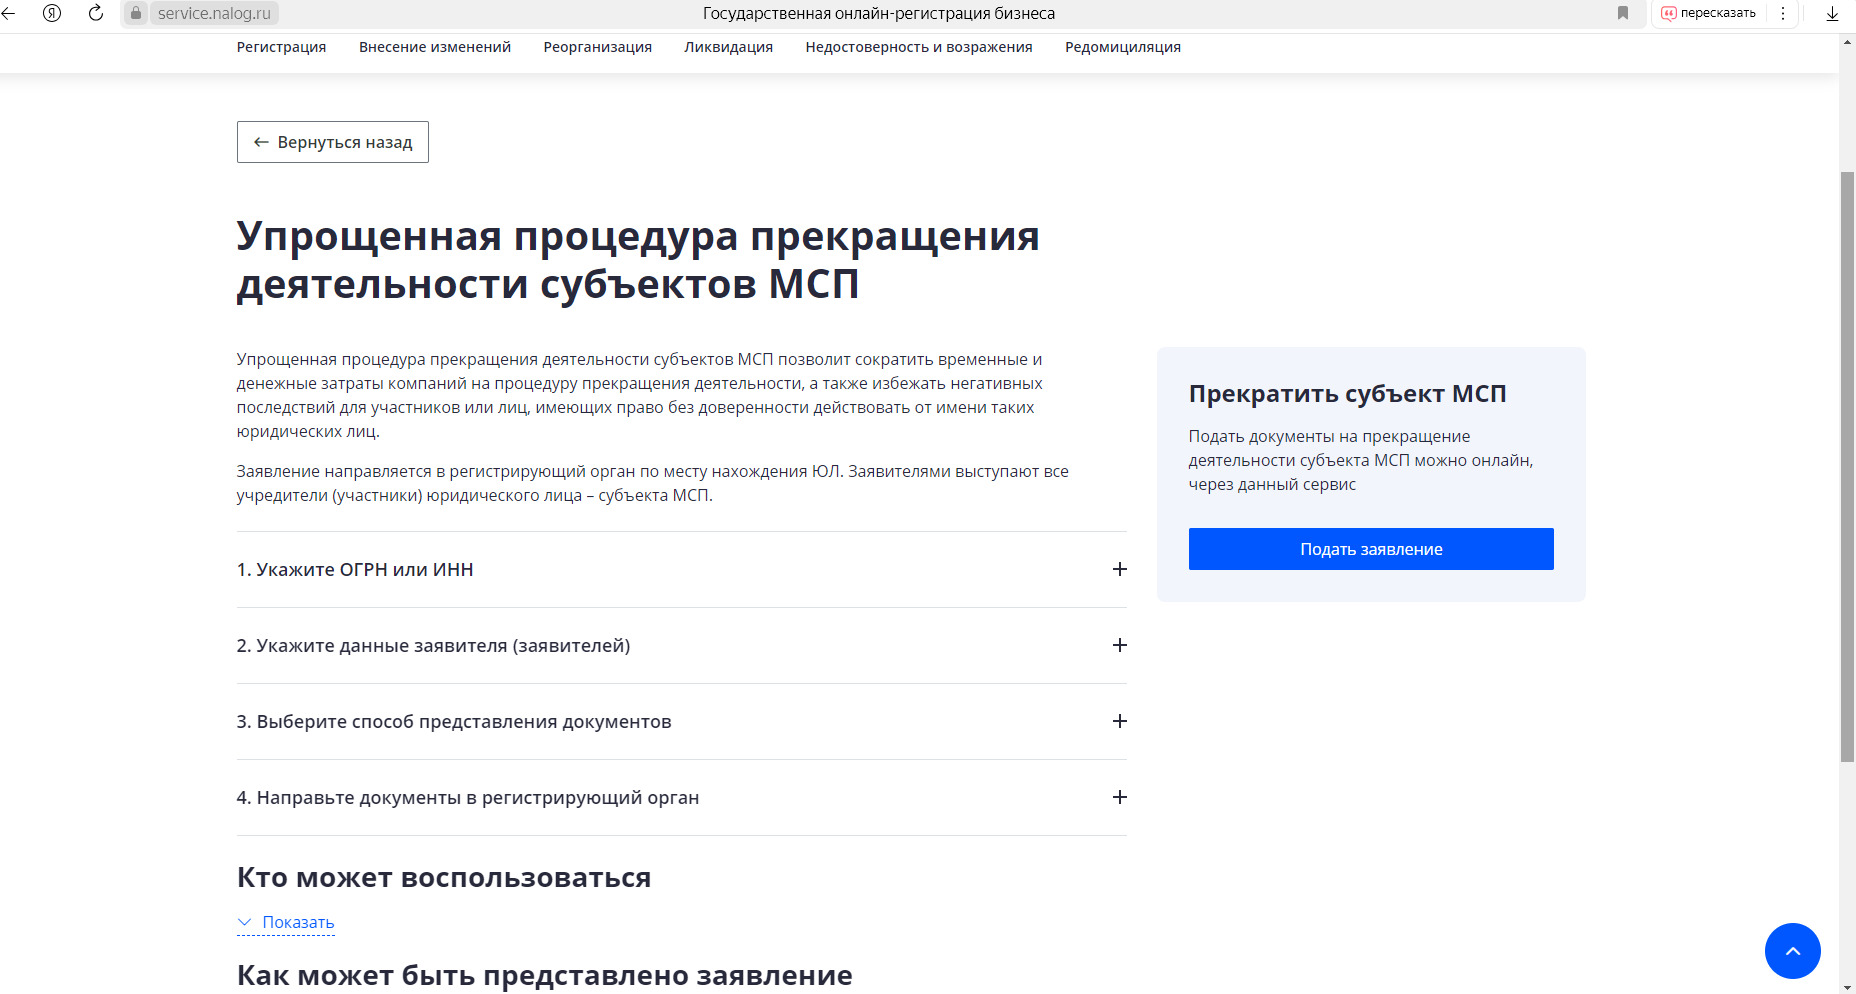Viewport: 1856px width, 994px height.
Task: Click "Вернуться назад" to go back
Action: point(332,141)
